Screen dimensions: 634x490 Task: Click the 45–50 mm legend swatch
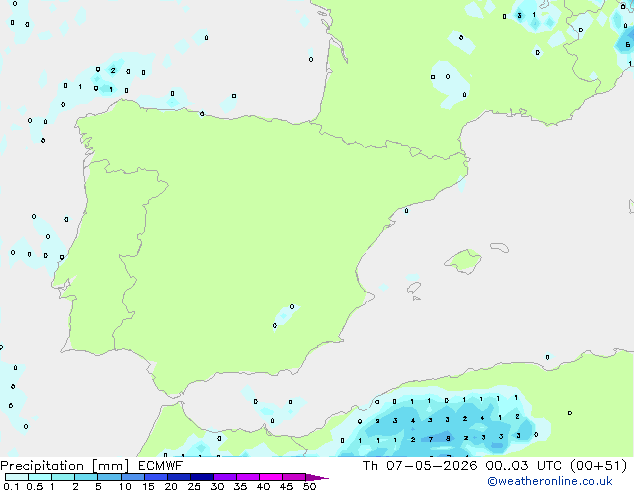tap(294, 477)
